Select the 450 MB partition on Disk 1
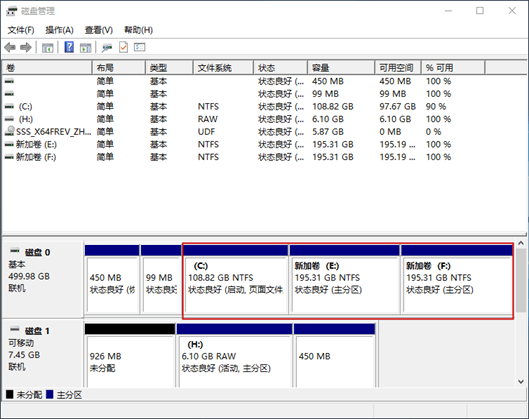 click(335, 356)
